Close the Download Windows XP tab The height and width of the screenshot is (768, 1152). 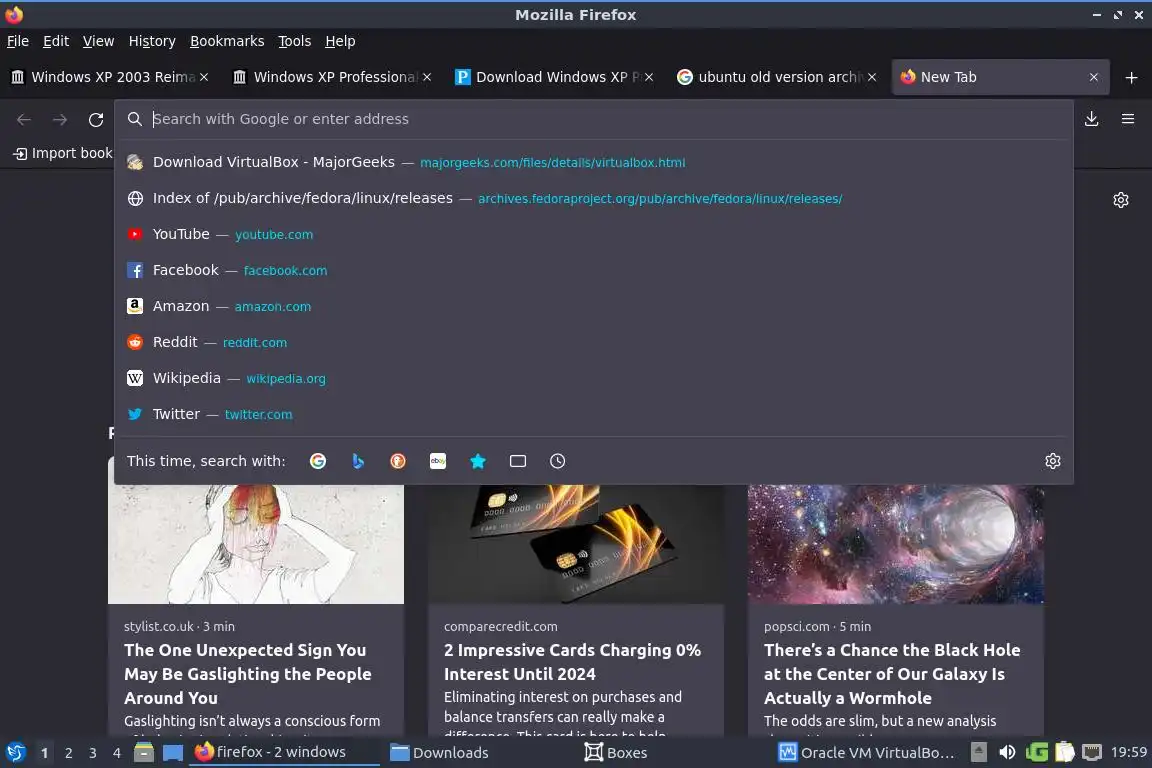click(649, 77)
